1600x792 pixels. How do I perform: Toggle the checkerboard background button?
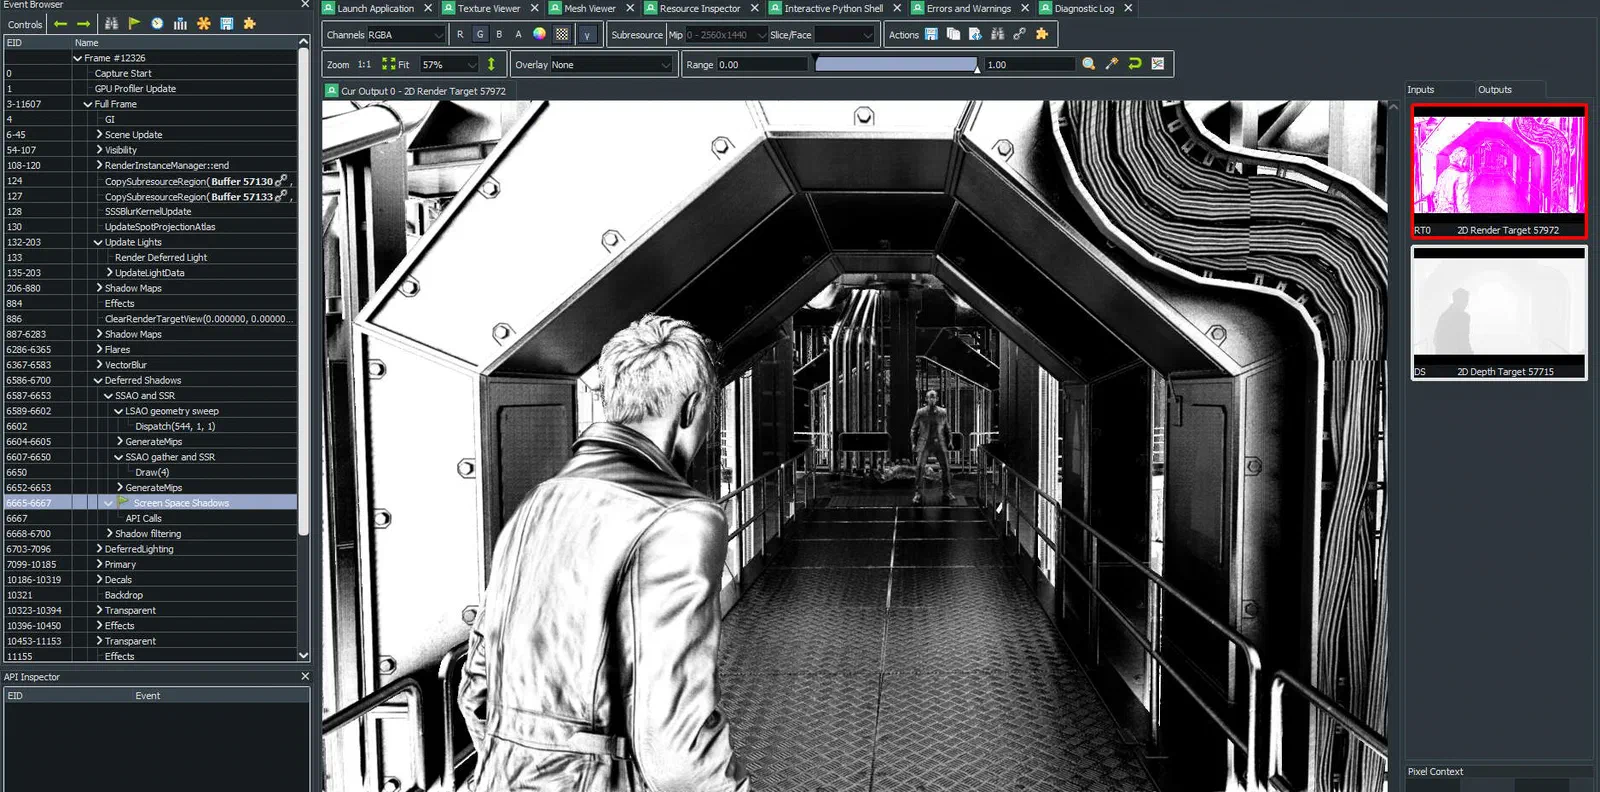click(x=562, y=34)
